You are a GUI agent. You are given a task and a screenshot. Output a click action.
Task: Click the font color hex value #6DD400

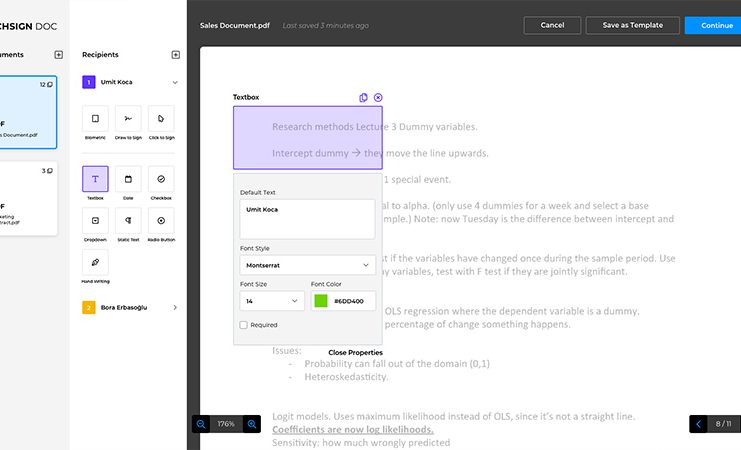click(x=349, y=301)
